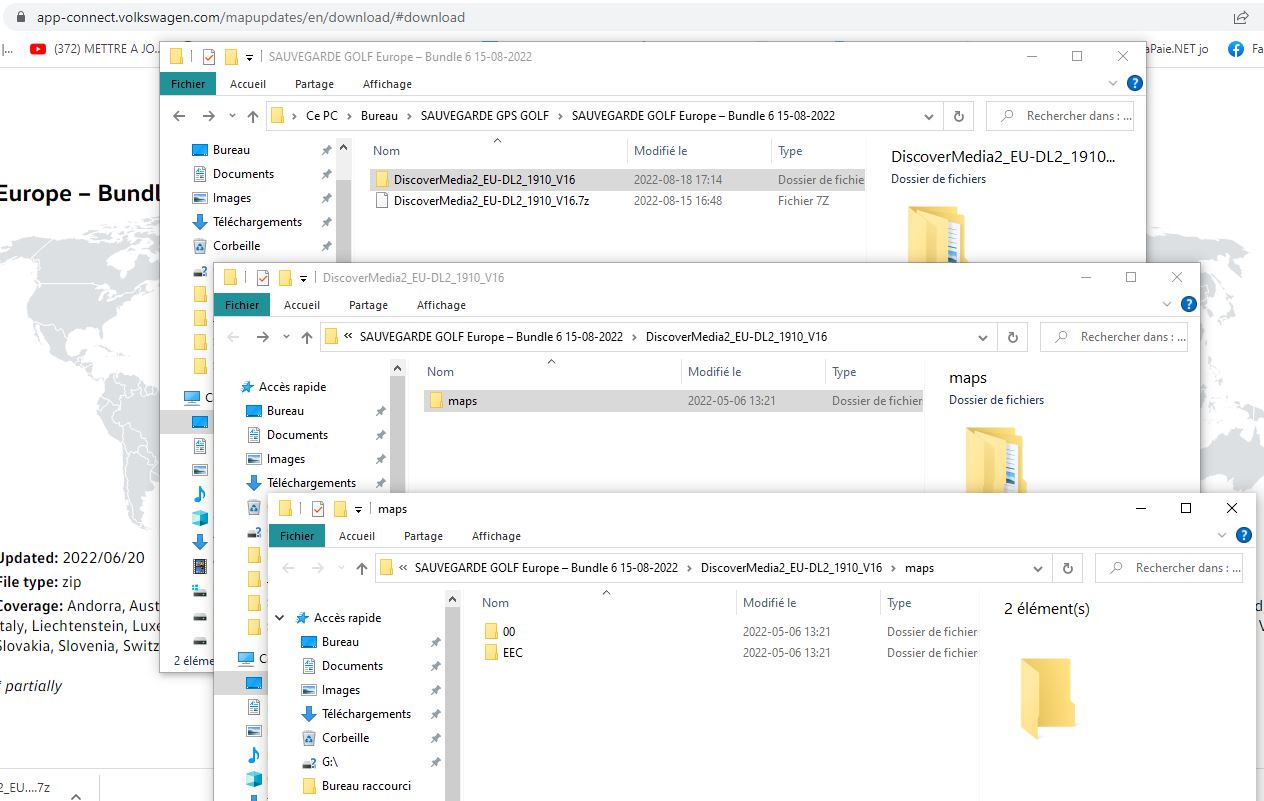Go up one level in SAUVEGARDE GOLF window
The width and height of the screenshot is (1264, 801).
tap(253, 116)
